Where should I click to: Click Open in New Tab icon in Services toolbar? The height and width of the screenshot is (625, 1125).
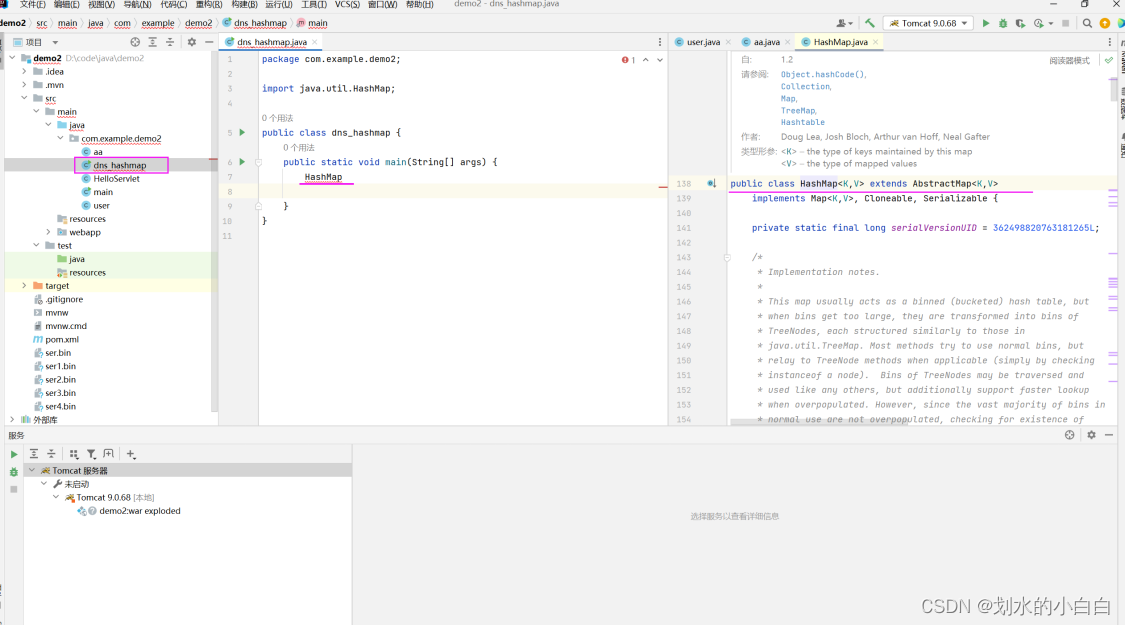(x=108, y=454)
